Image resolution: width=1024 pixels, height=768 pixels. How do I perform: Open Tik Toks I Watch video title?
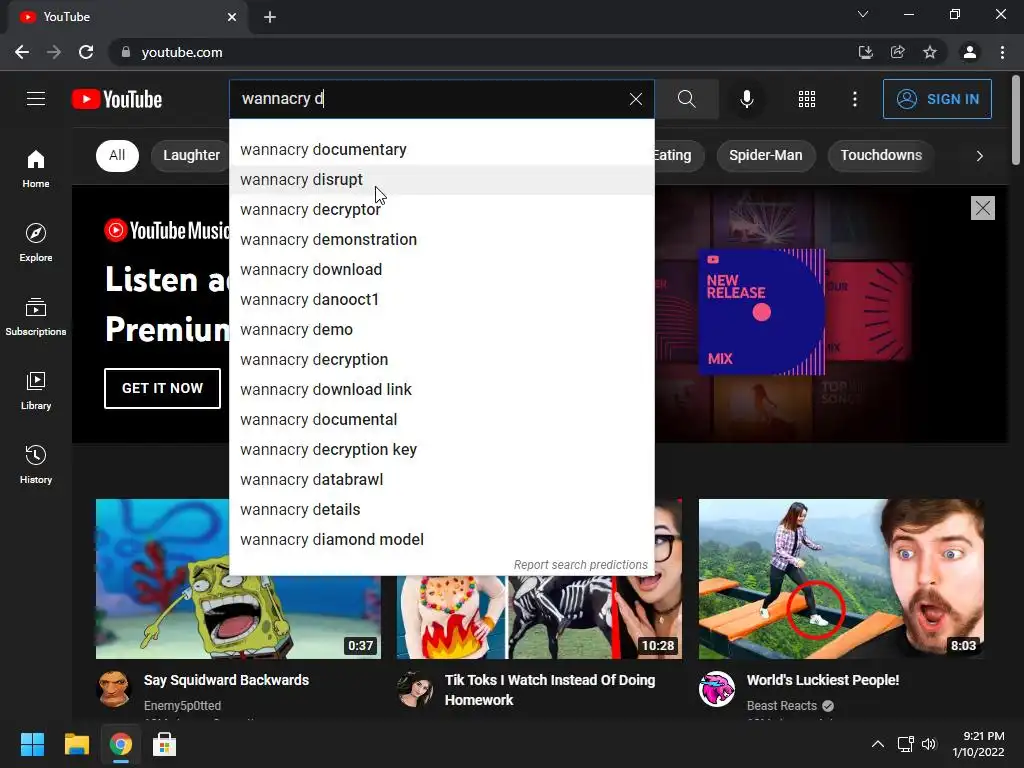tap(550, 690)
